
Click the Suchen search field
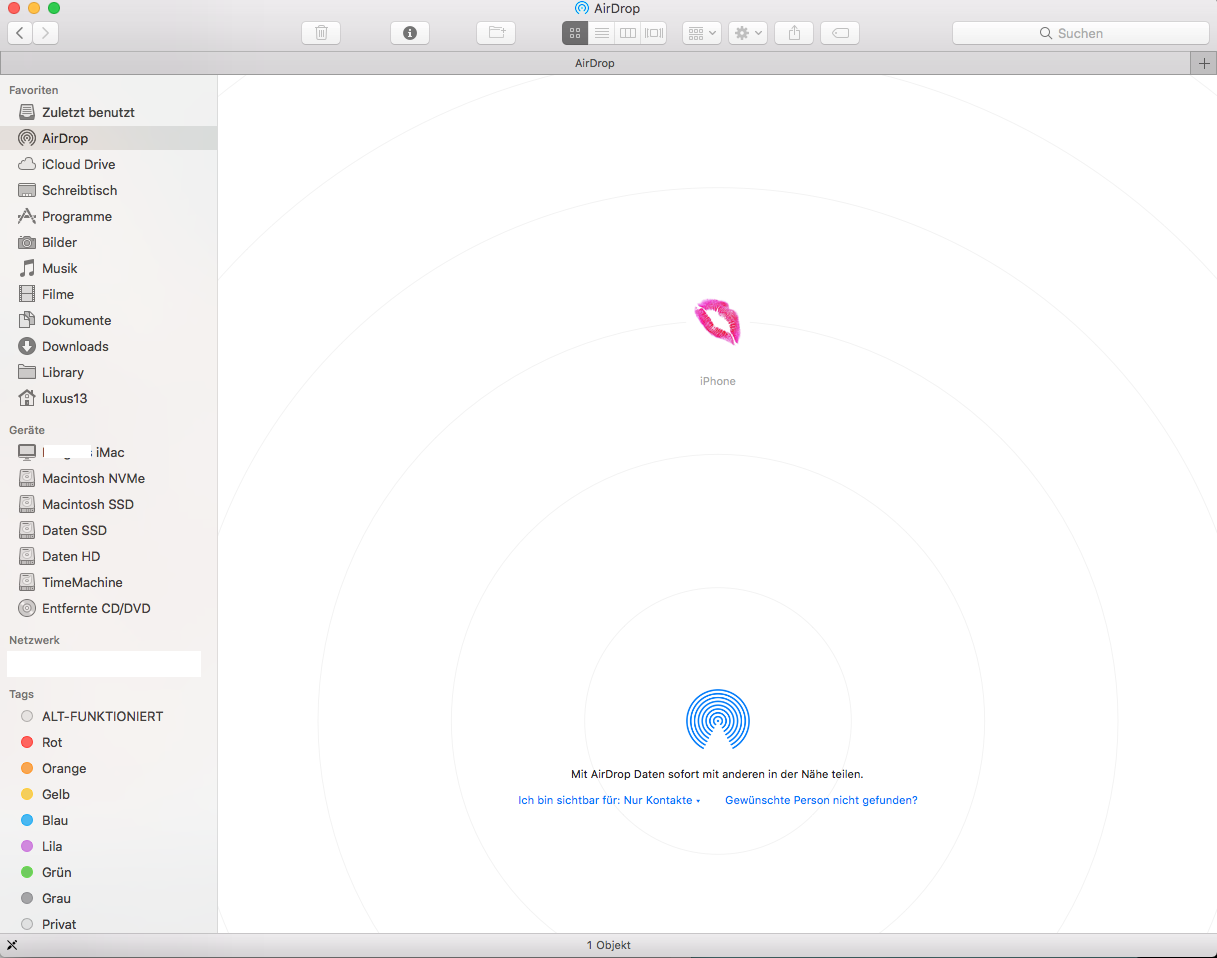click(1080, 33)
